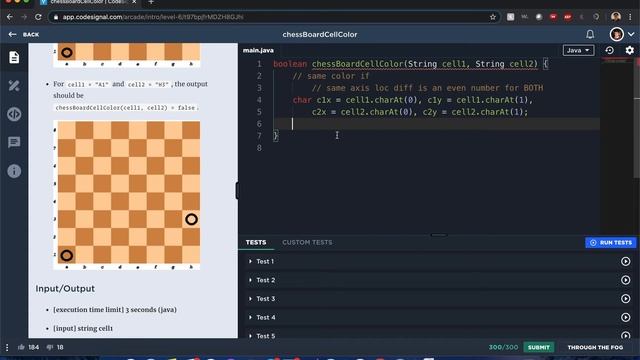Screen dimensions: 640x360
Task: Click the 300/300 score text
Action: pyautogui.click(x=503, y=347)
